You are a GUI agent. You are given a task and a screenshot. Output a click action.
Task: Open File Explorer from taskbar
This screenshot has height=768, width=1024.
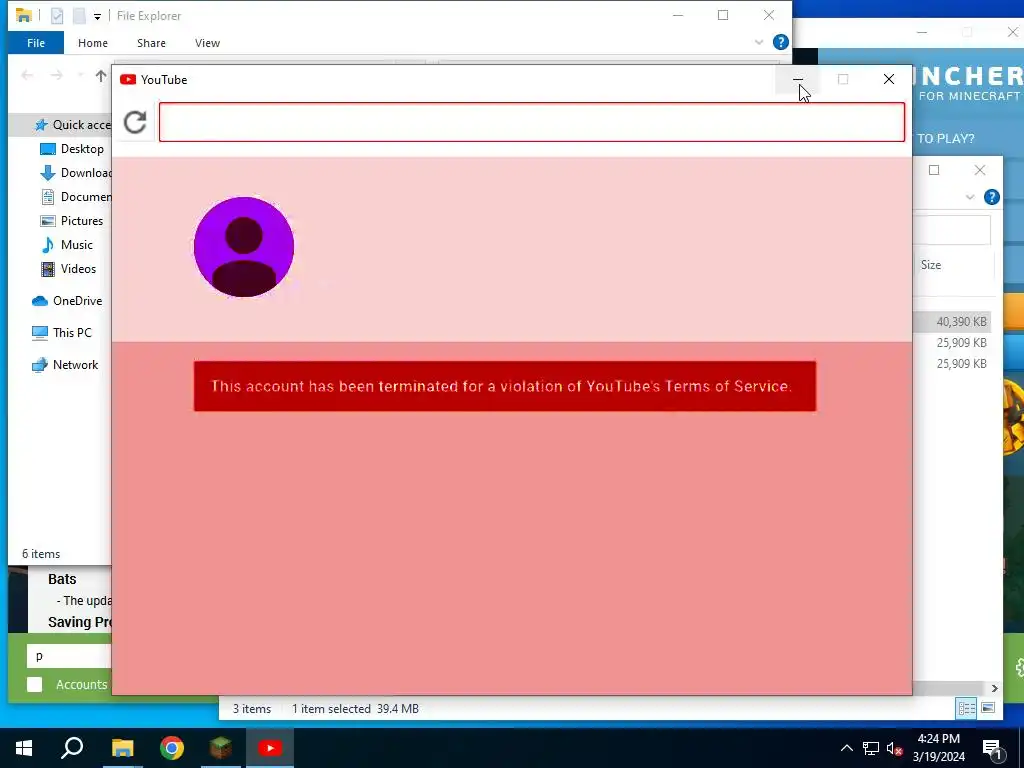coord(122,748)
